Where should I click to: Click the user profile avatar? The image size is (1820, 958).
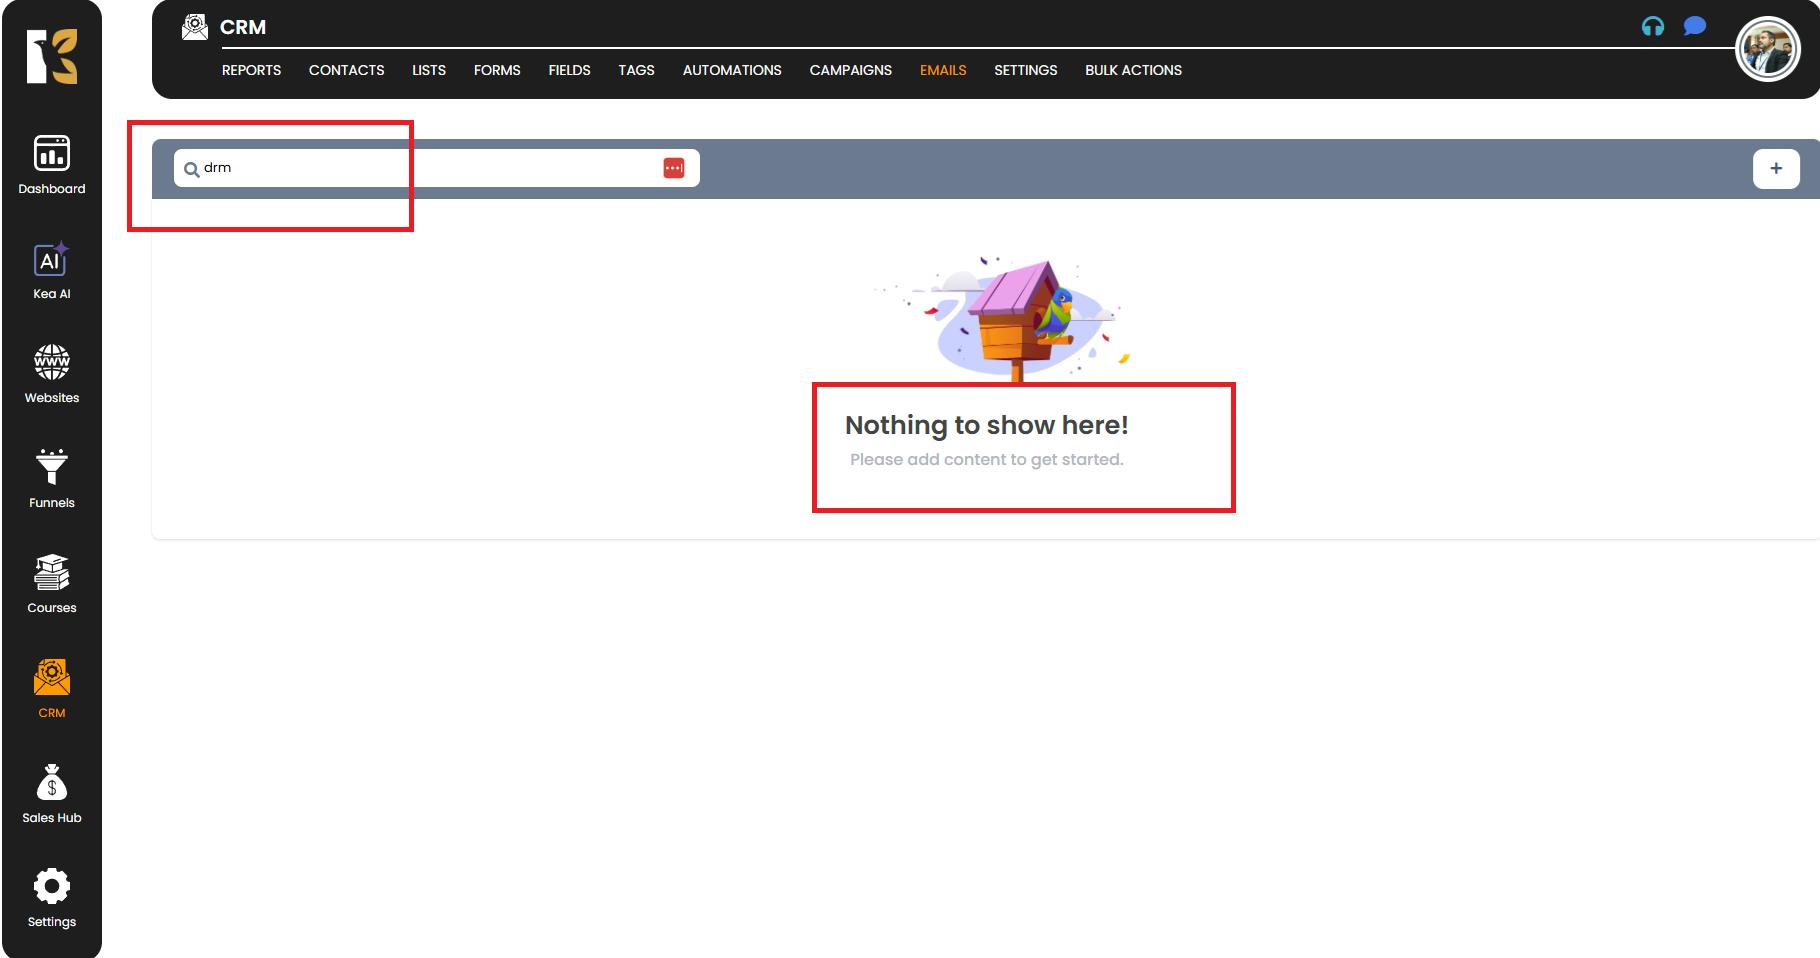click(x=1767, y=50)
